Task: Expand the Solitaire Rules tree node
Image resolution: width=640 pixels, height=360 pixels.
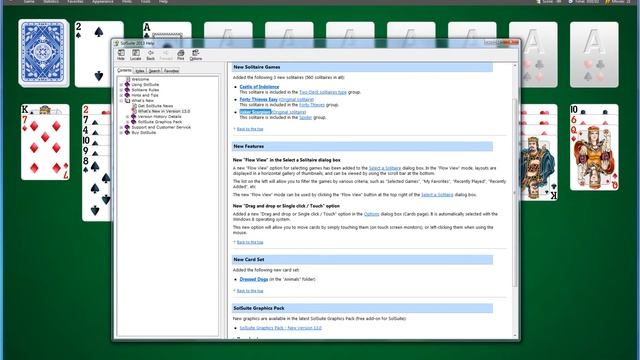Action: click(121, 90)
